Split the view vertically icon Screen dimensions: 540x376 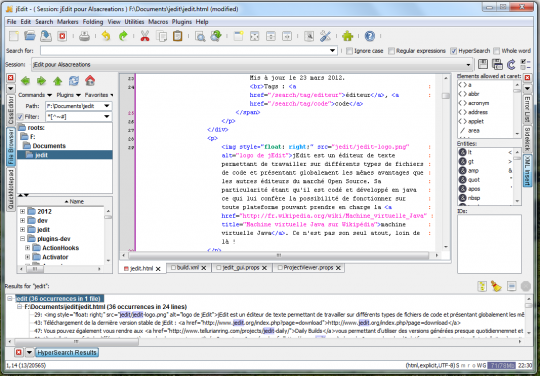(x=287, y=36)
